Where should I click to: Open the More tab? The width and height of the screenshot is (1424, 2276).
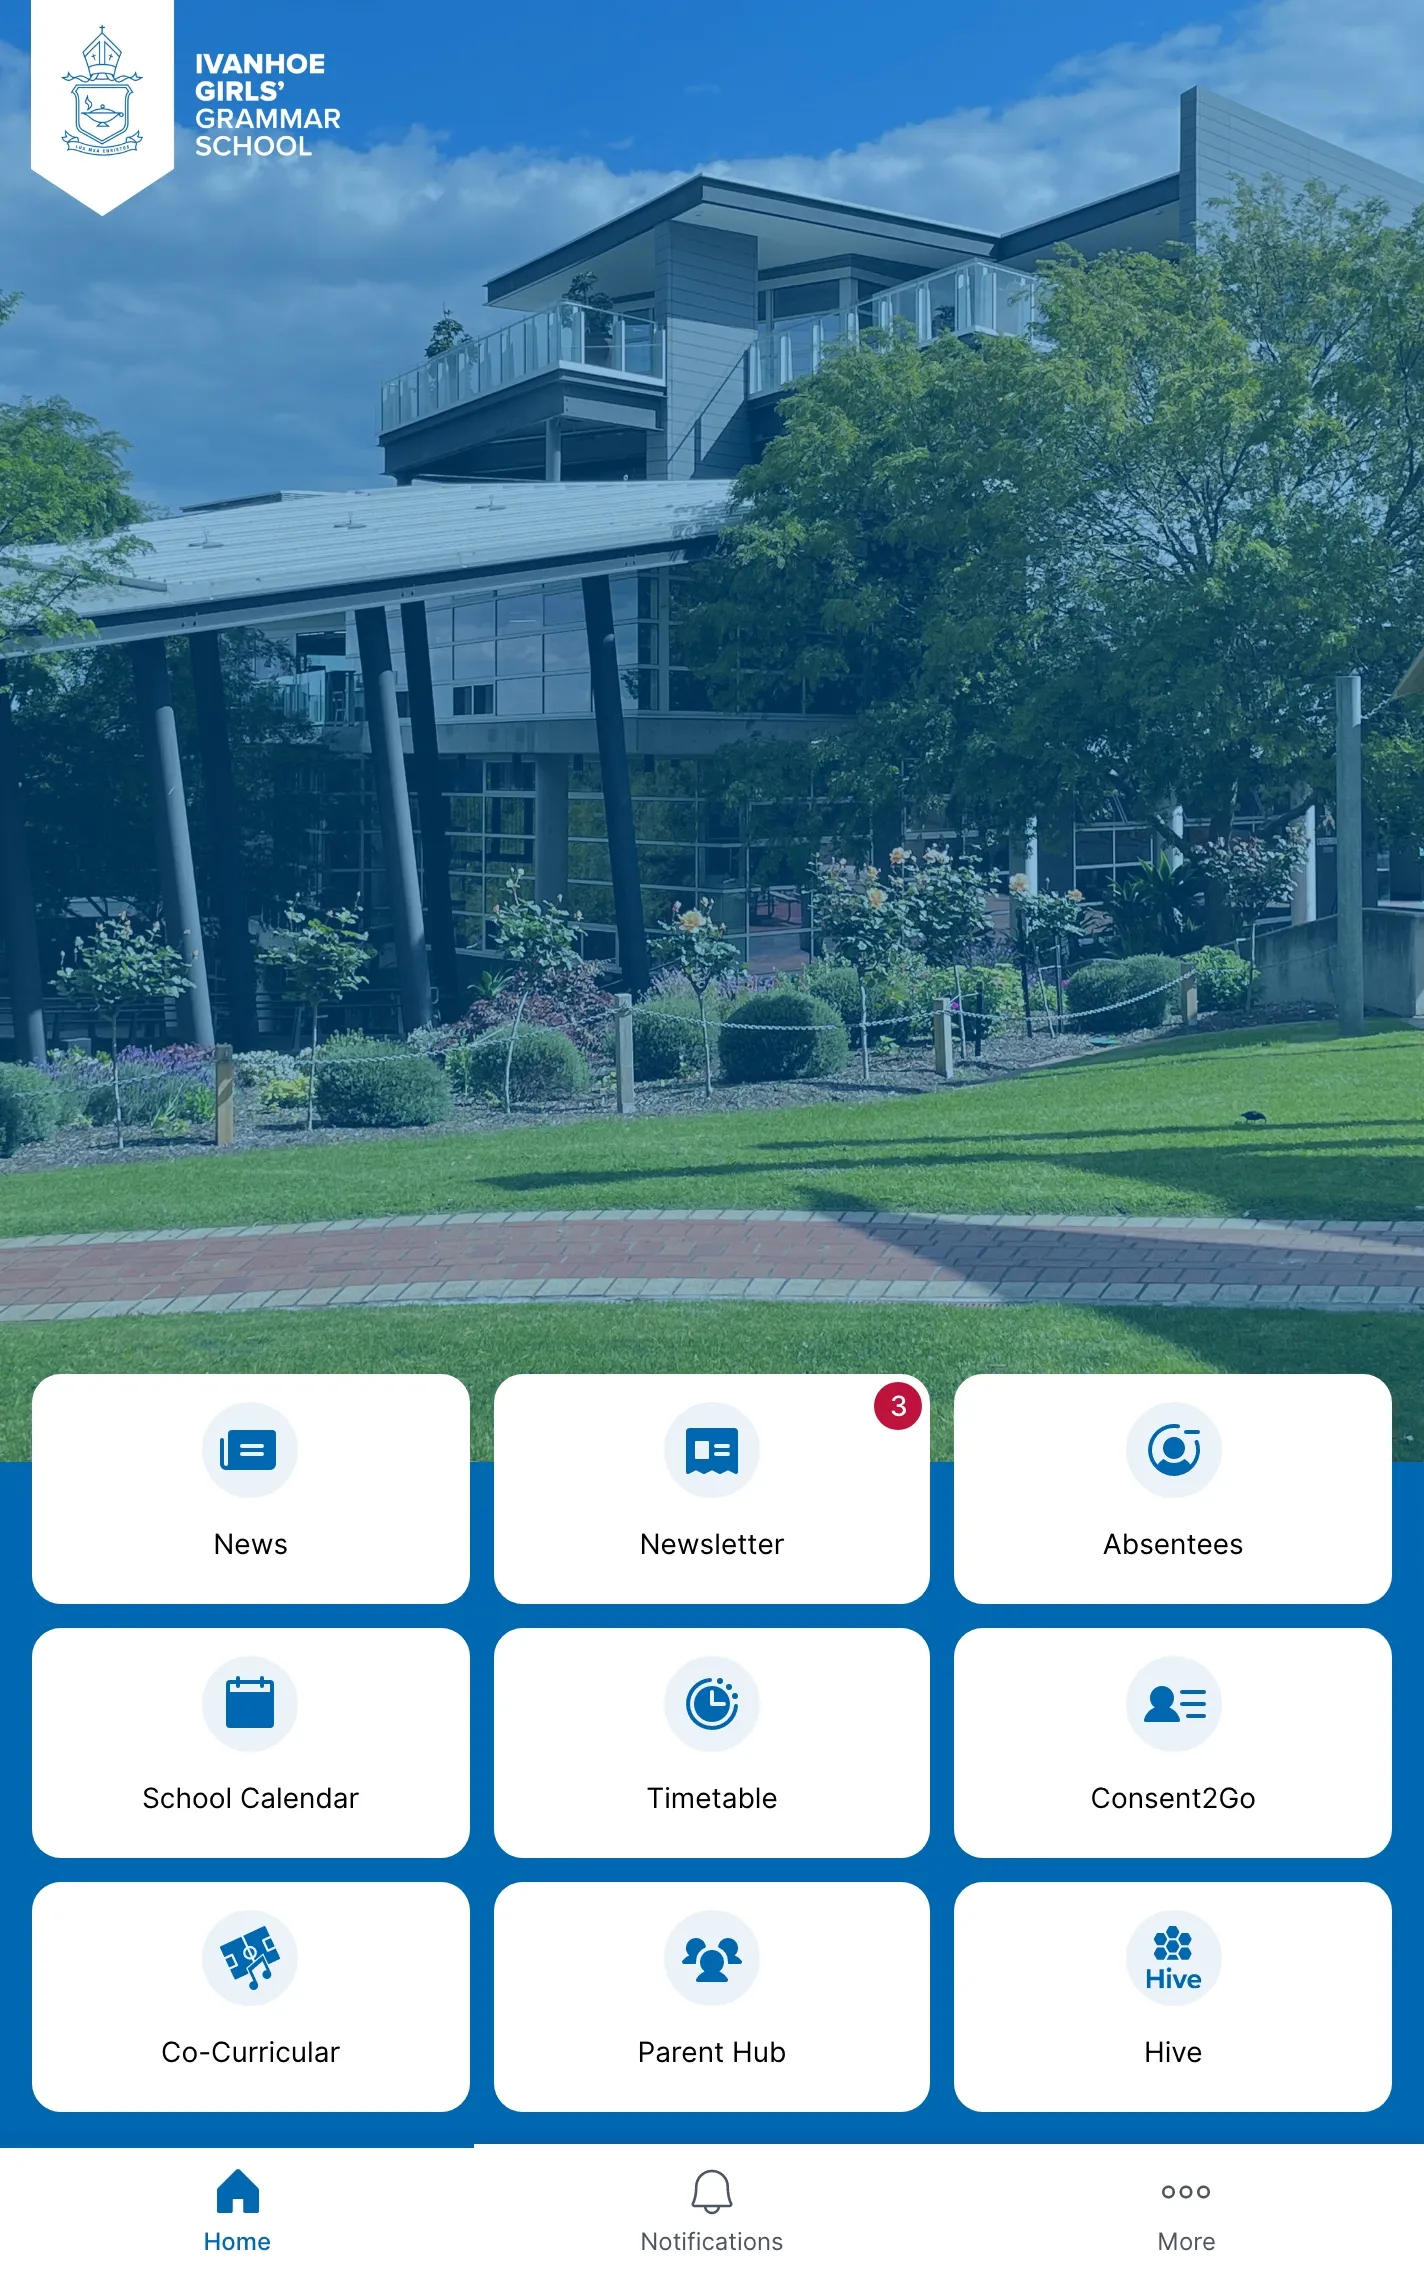click(x=1186, y=2210)
